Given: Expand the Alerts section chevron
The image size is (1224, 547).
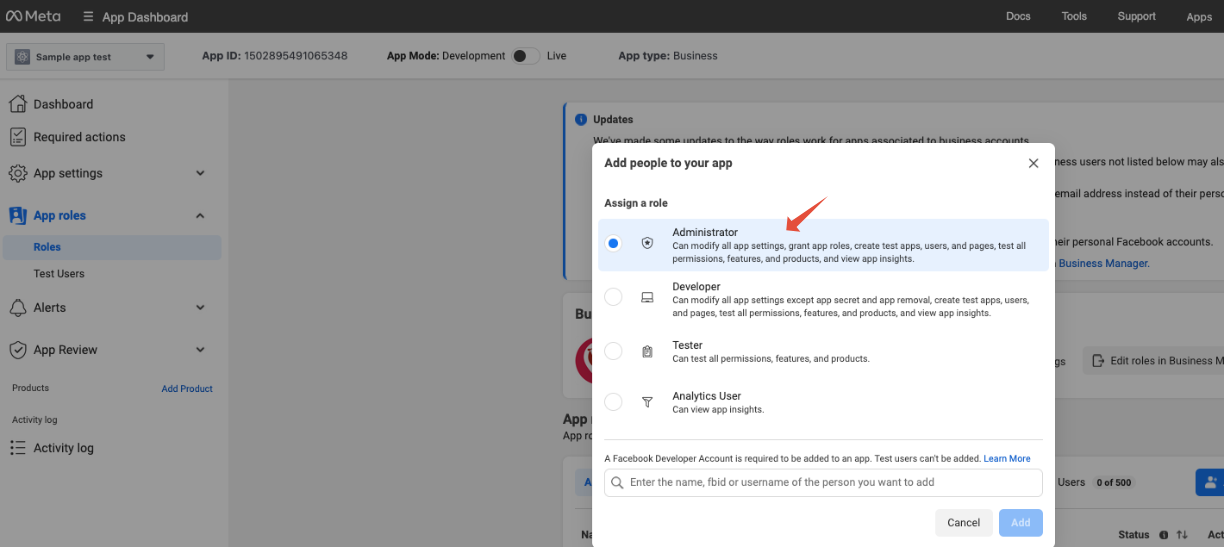Looking at the screenshot, I should pos(200,307).
